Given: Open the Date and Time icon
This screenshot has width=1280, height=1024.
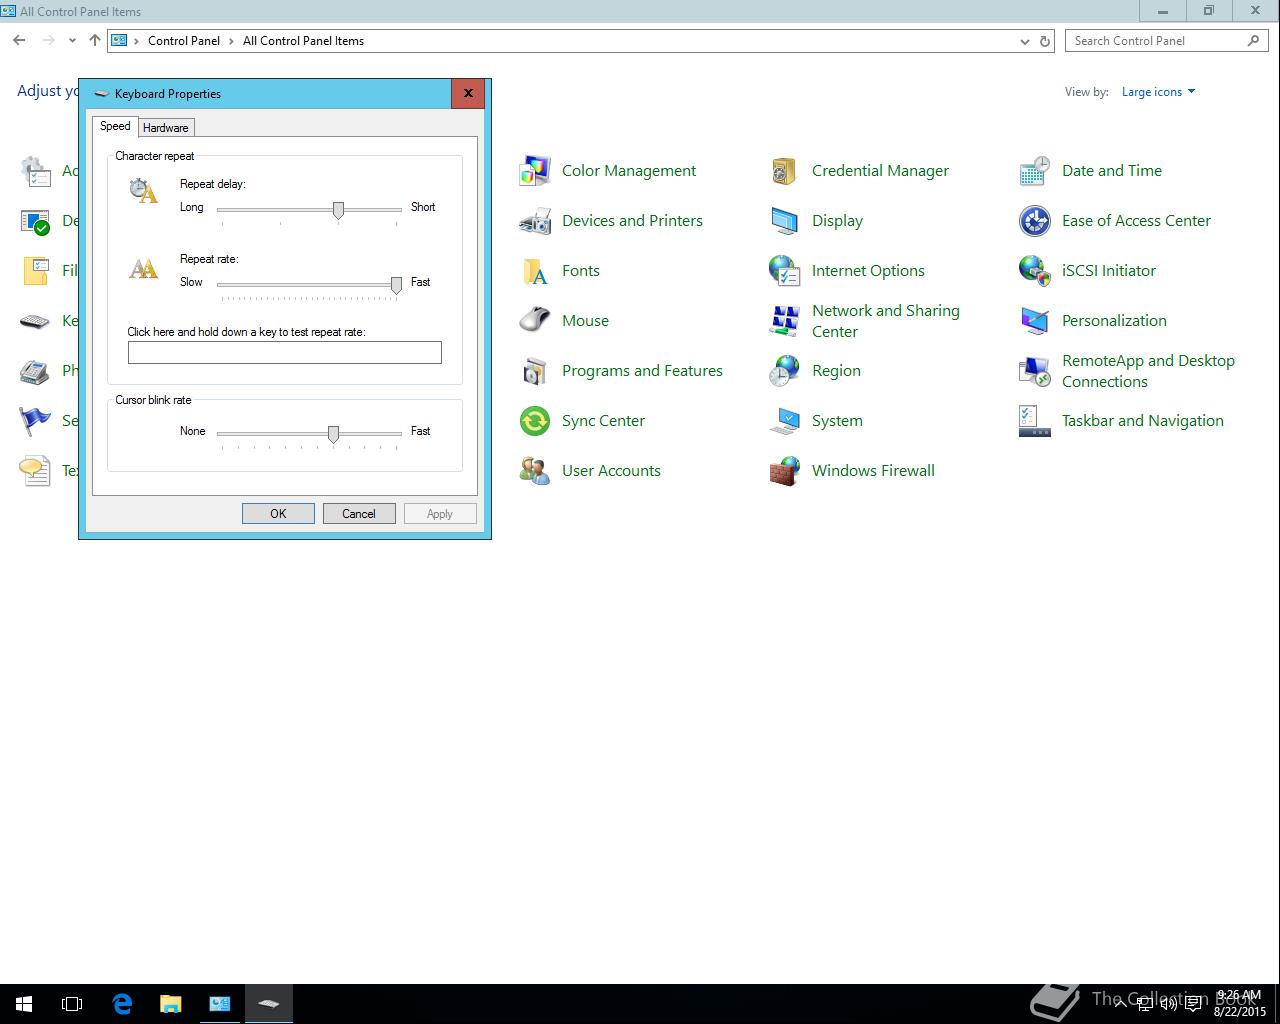Looking at the screenshot, I should 1035,171.
